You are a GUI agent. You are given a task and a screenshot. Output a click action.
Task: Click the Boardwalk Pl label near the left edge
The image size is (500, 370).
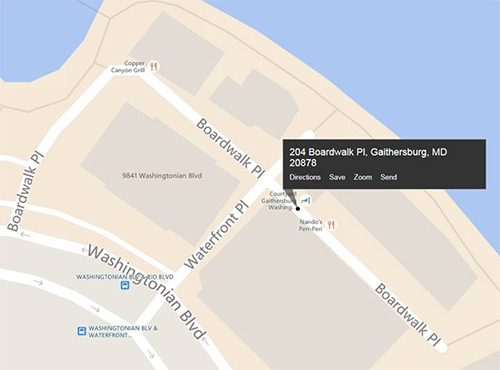pyautogui.click(x=25, y=191)
